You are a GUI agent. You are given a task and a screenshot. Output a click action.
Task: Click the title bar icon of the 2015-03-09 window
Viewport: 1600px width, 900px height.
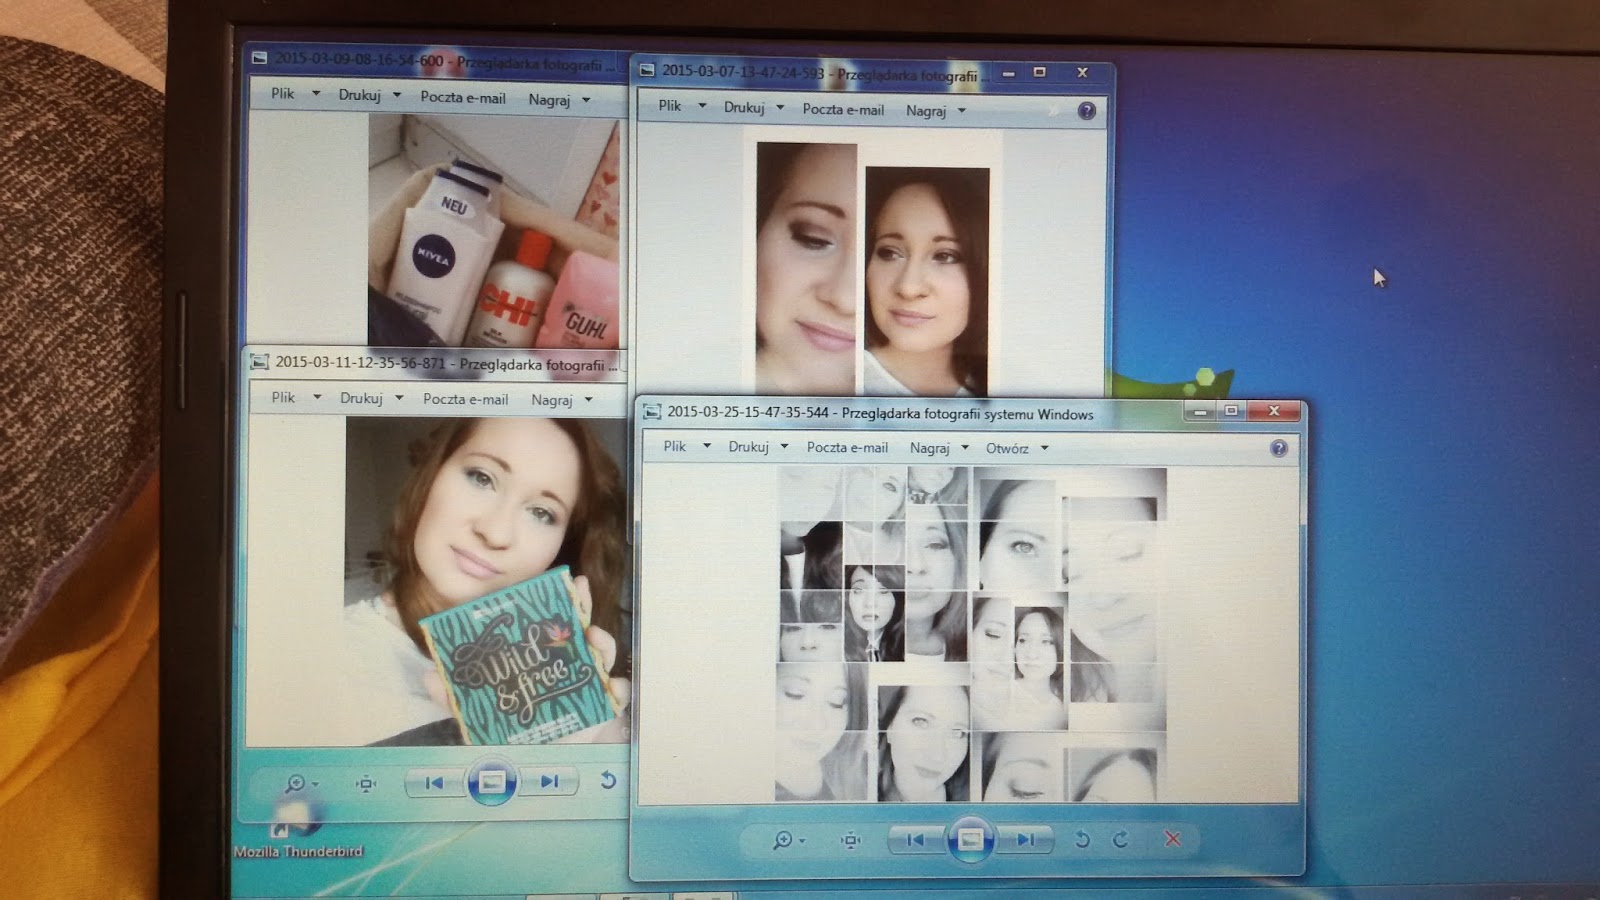259,58
